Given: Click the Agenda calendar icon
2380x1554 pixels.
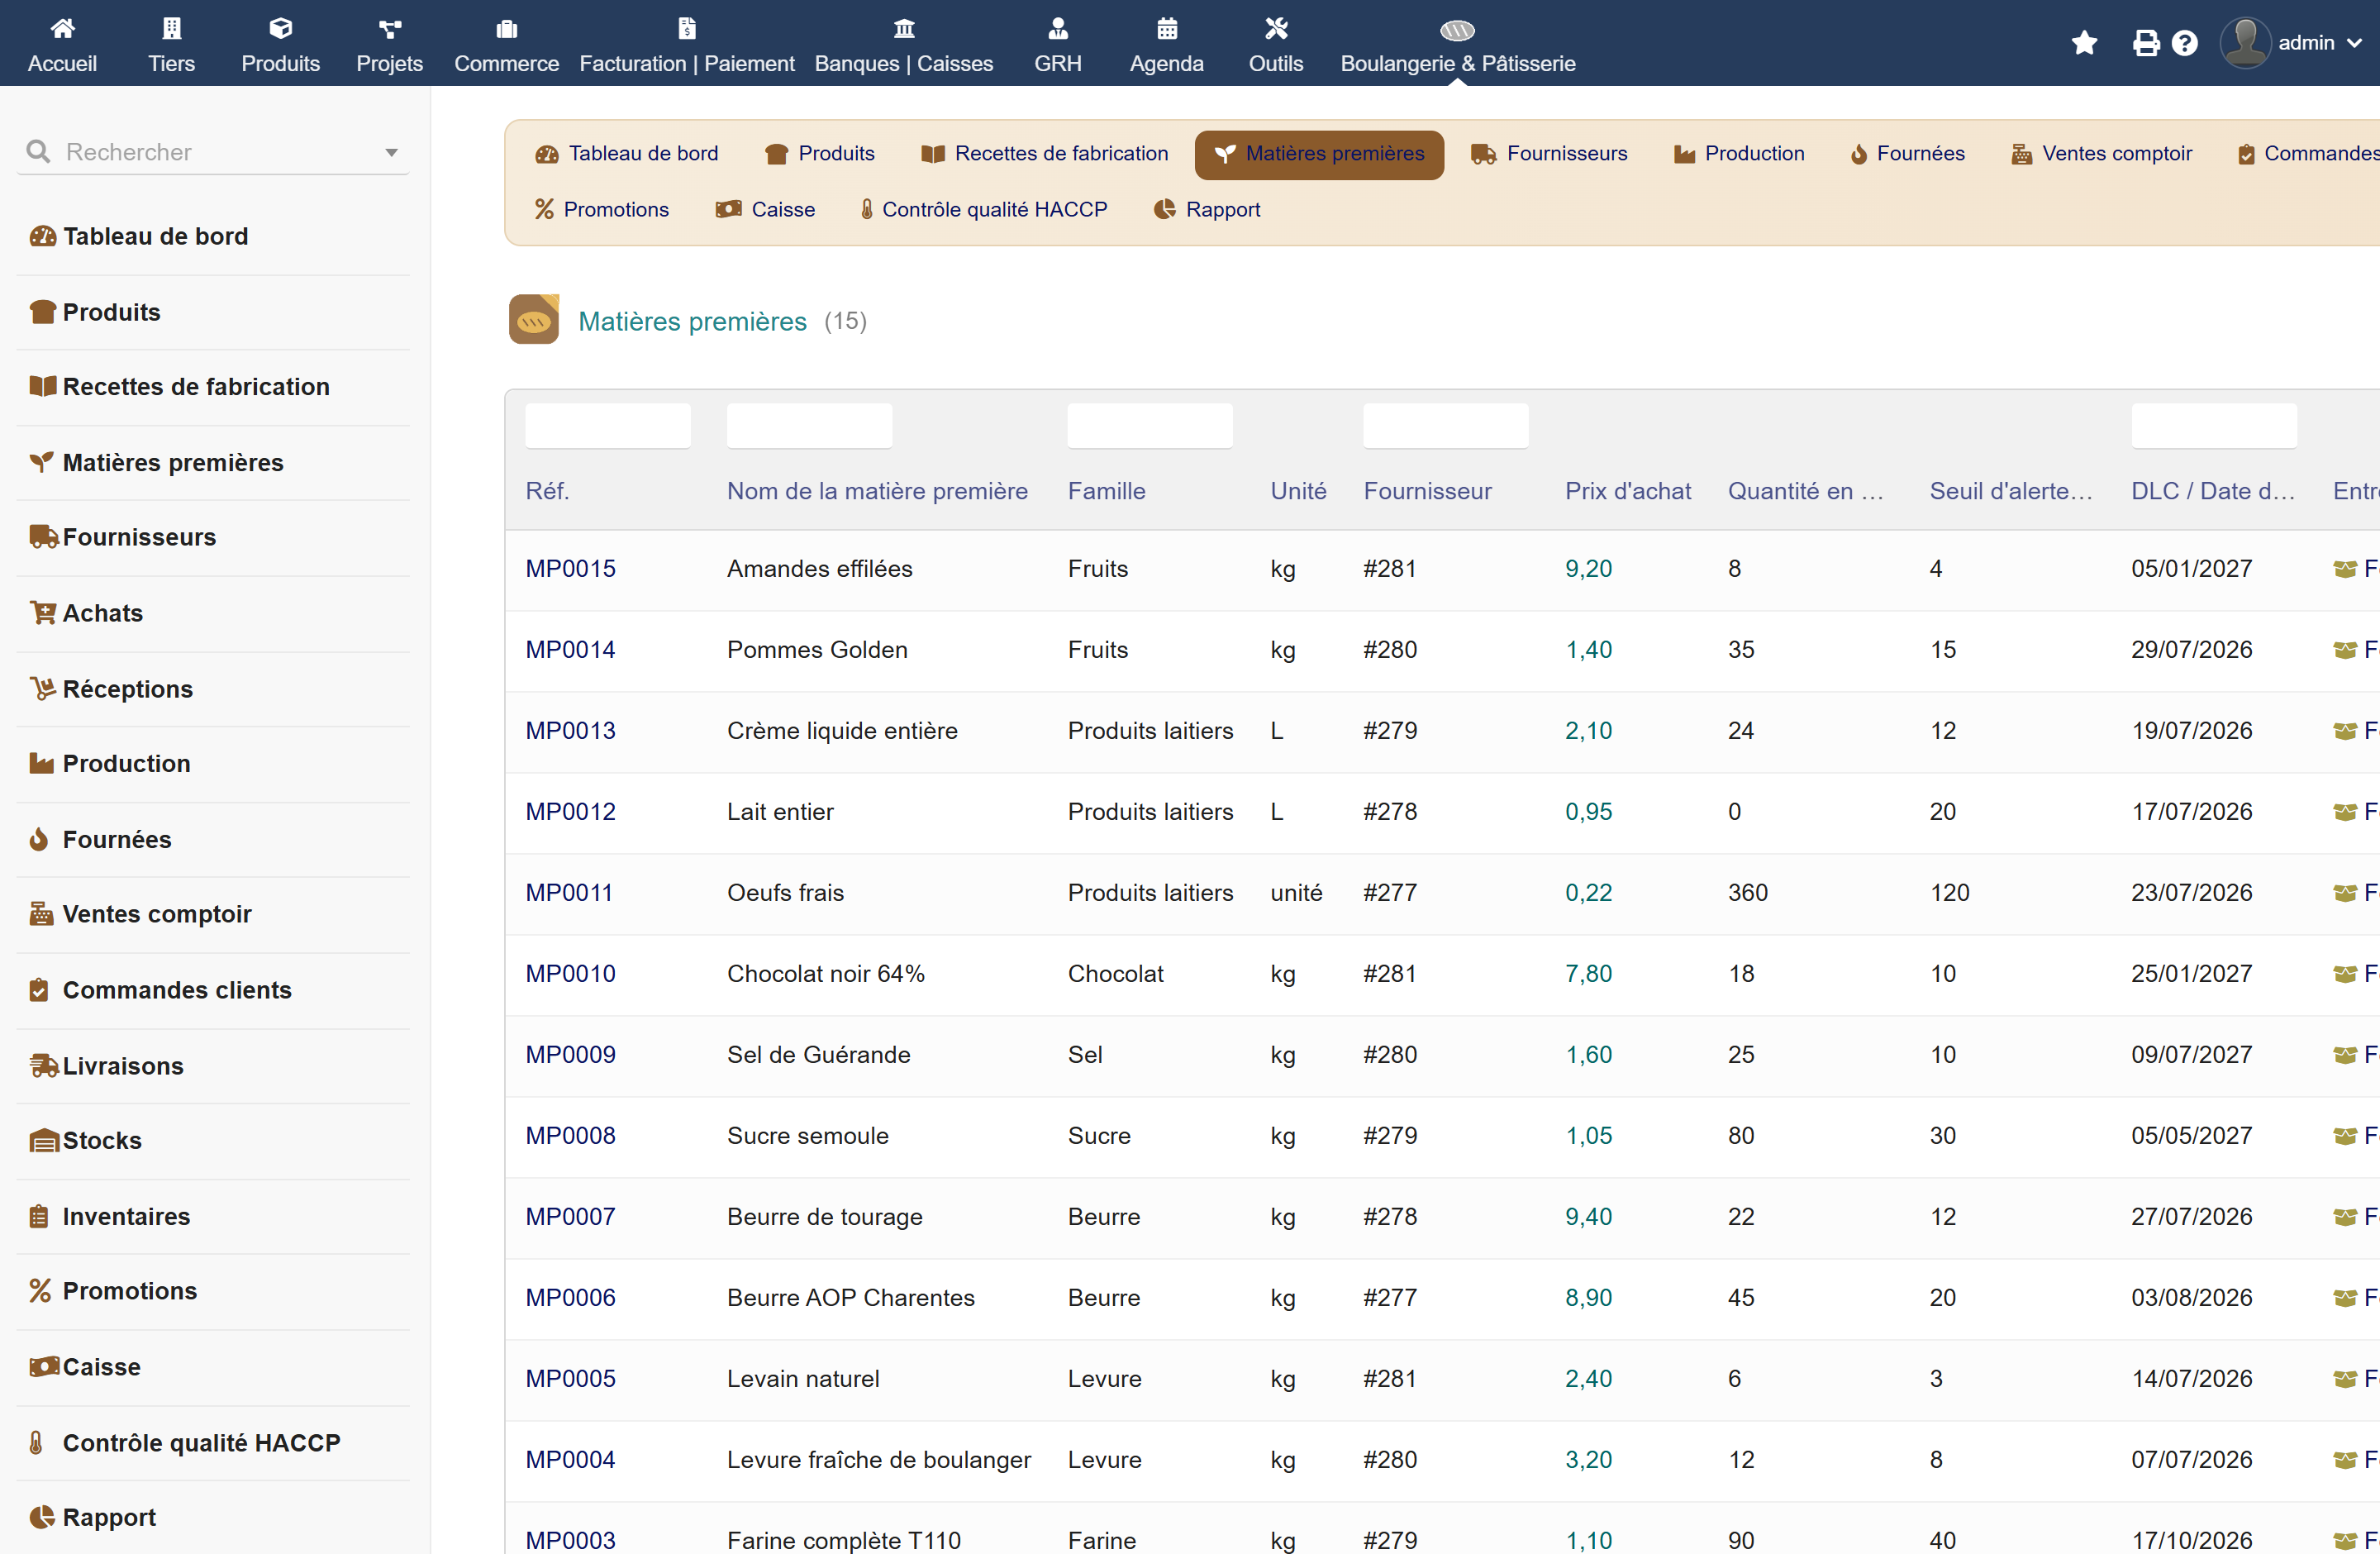Looking at the screenshot, I should [1166, 28].
